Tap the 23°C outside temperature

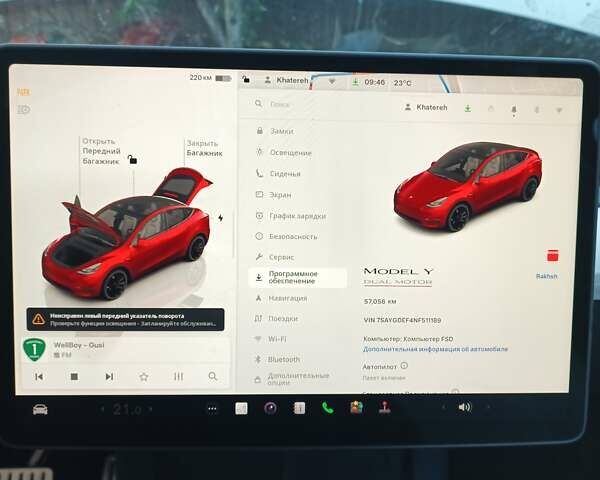403,83
